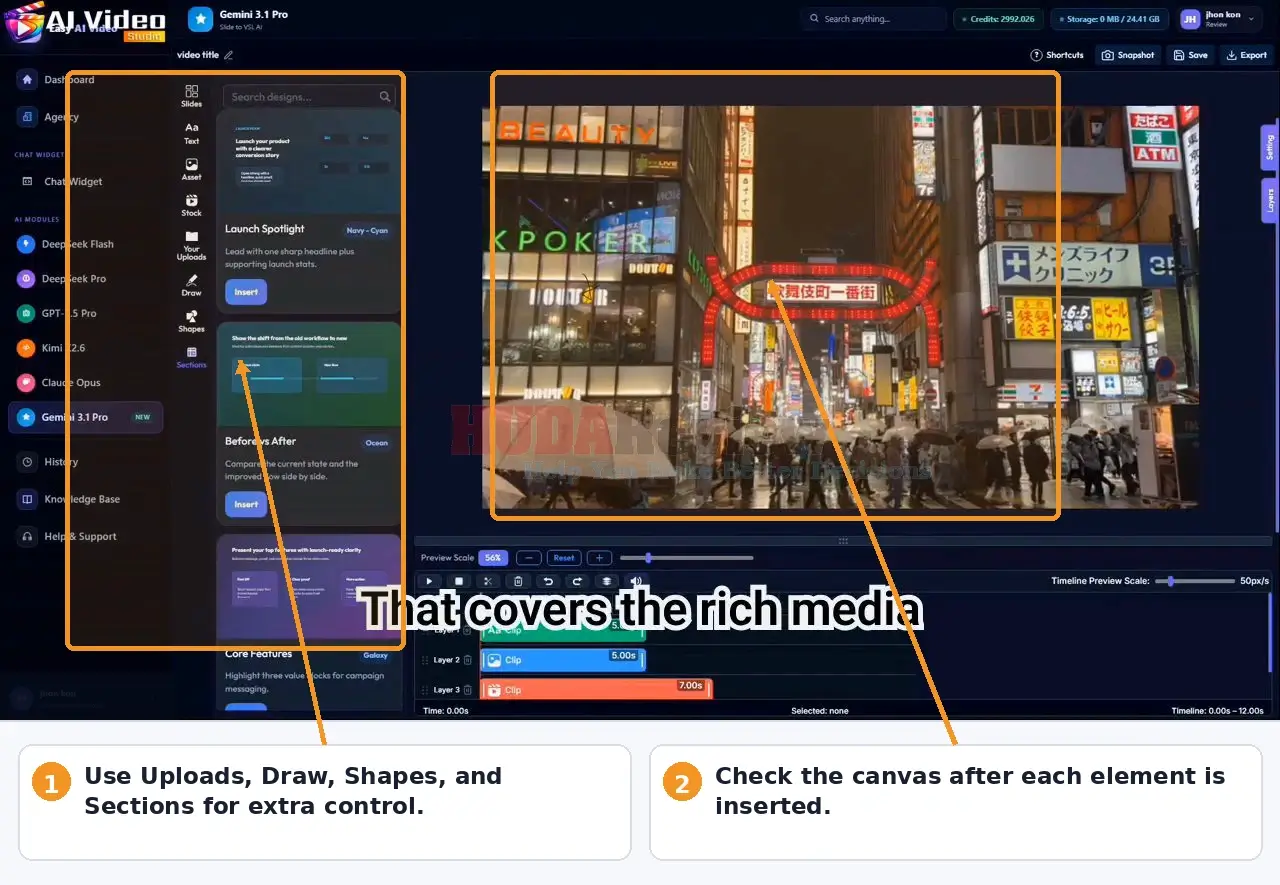Select Kimi module in sidebar

click(x=53, y=348)
